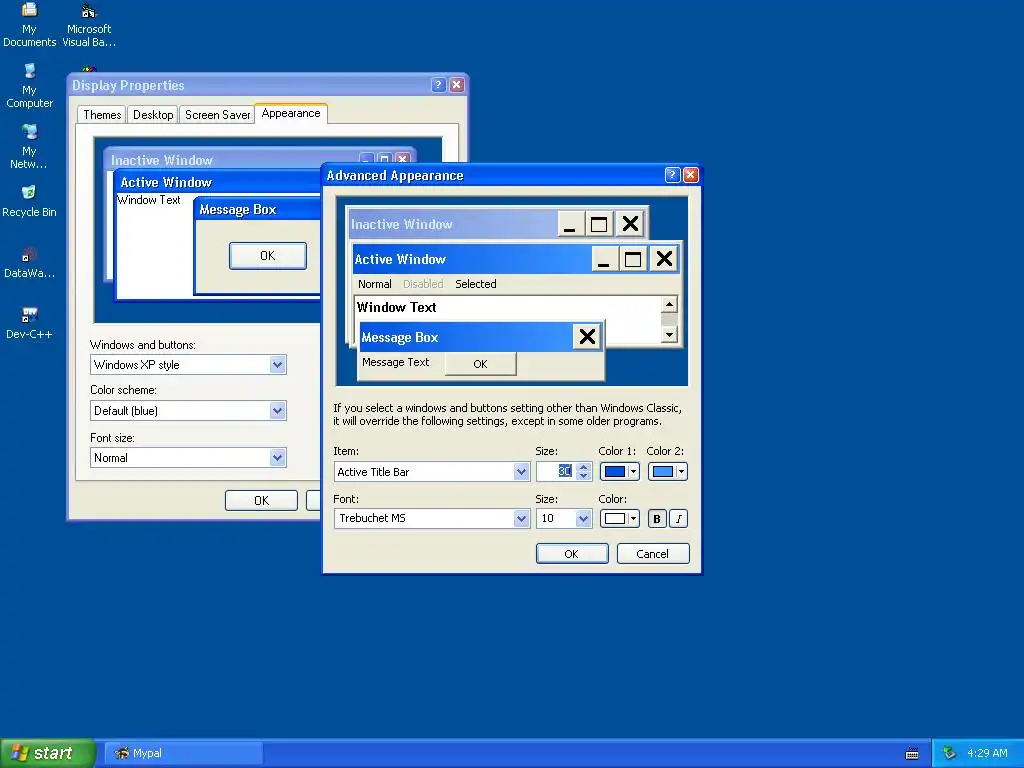The image size is (1024, 768).
Task: Click Message Box title in advanced preview
Action: tap(400, 338)
